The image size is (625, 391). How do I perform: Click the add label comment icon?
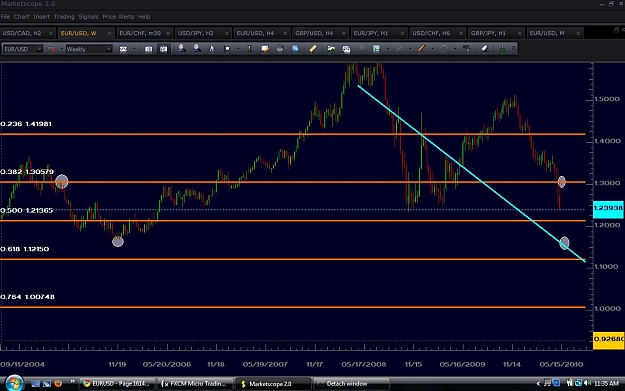[x=265, y=49]
